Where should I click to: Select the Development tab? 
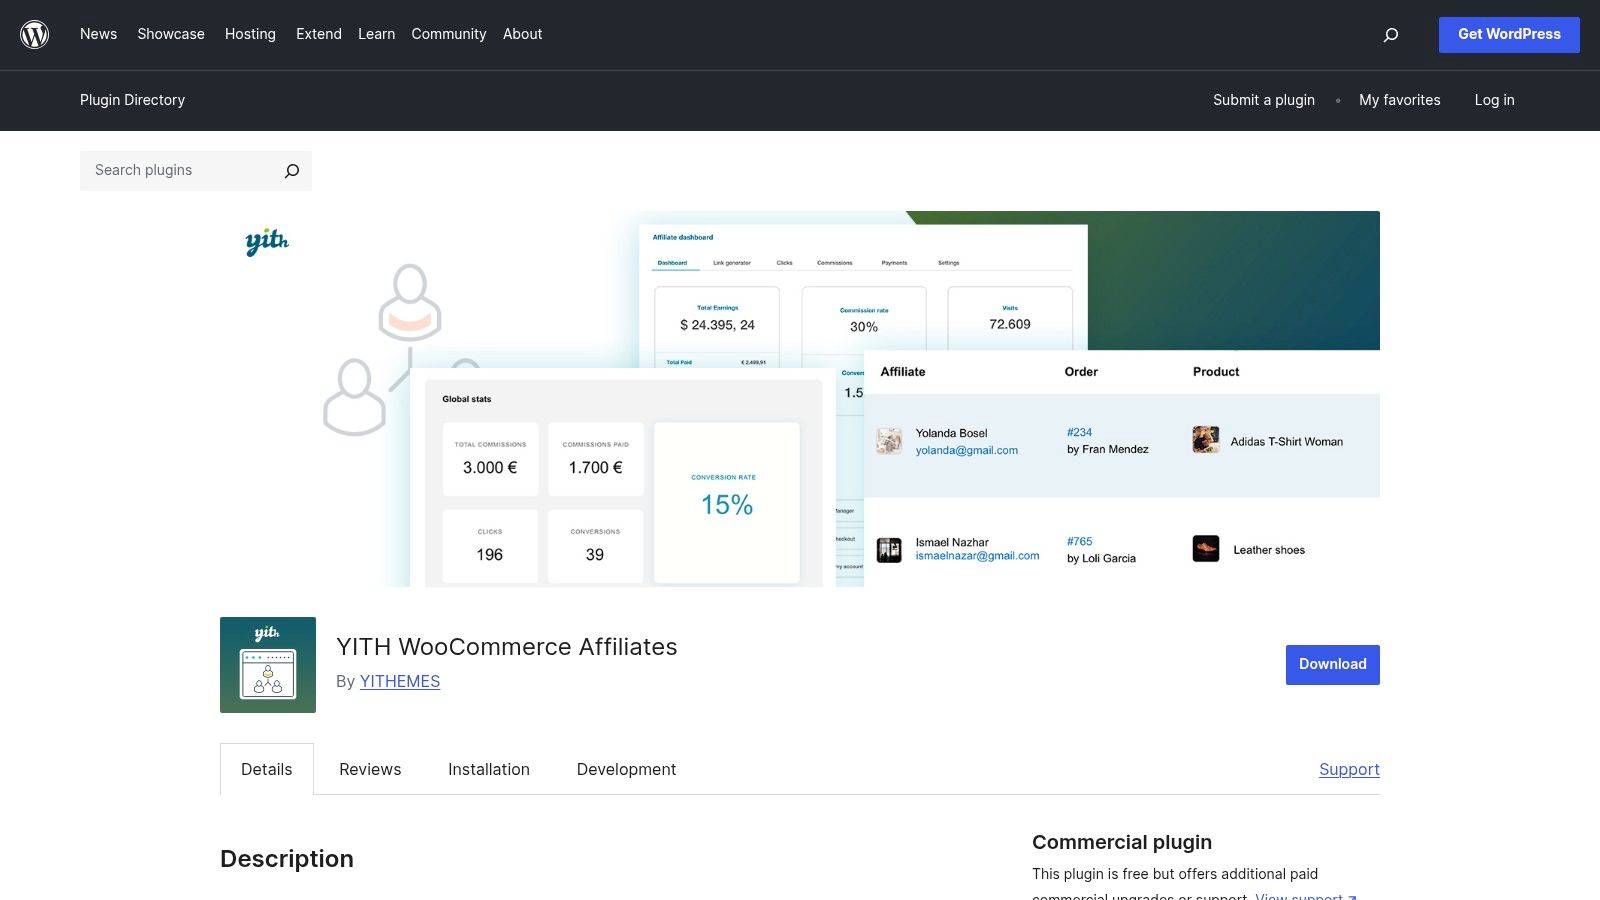(626, 769)
